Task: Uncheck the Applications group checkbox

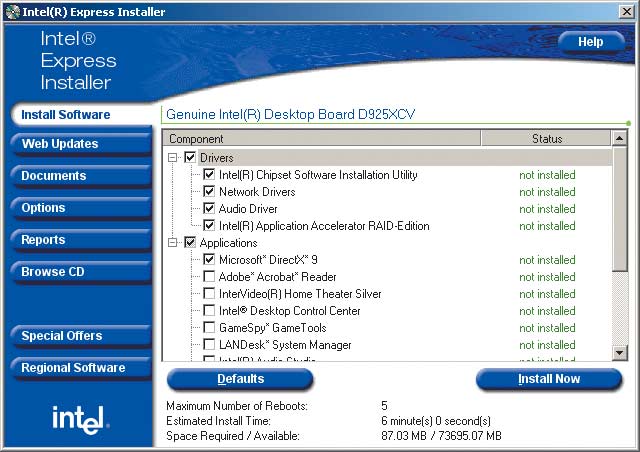Action: click(x=190, y=243)
